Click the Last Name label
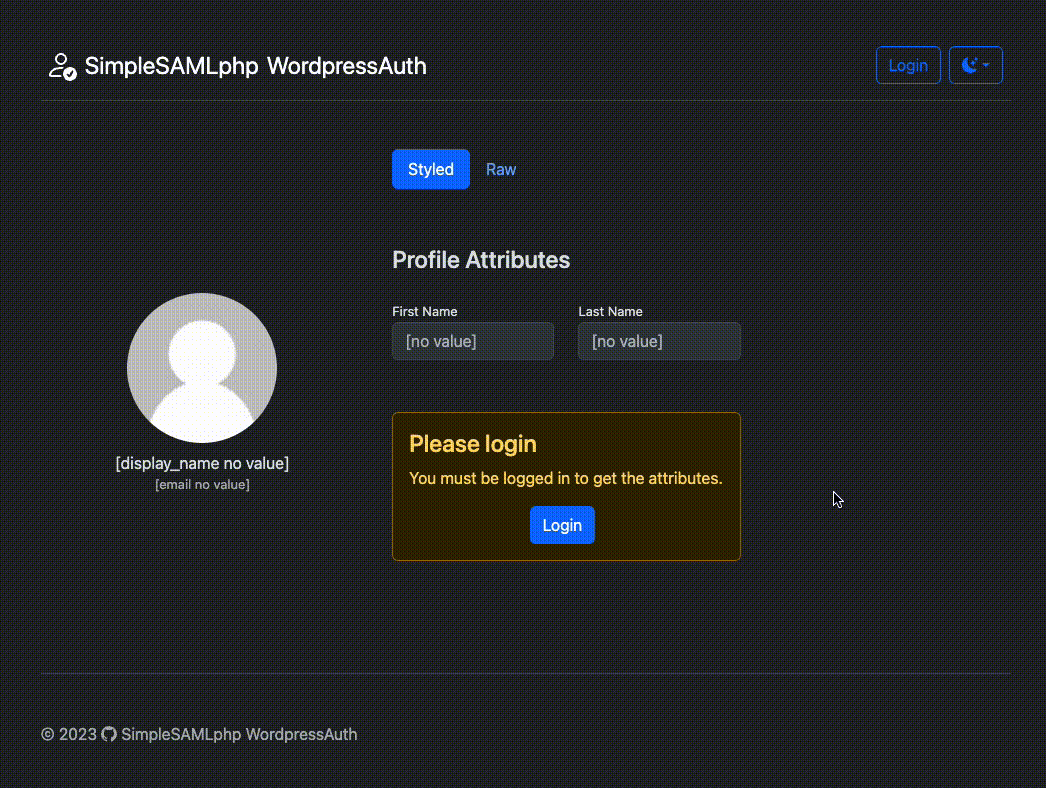The width and height of the screenshot is (1046, 788). coord(610,312)
